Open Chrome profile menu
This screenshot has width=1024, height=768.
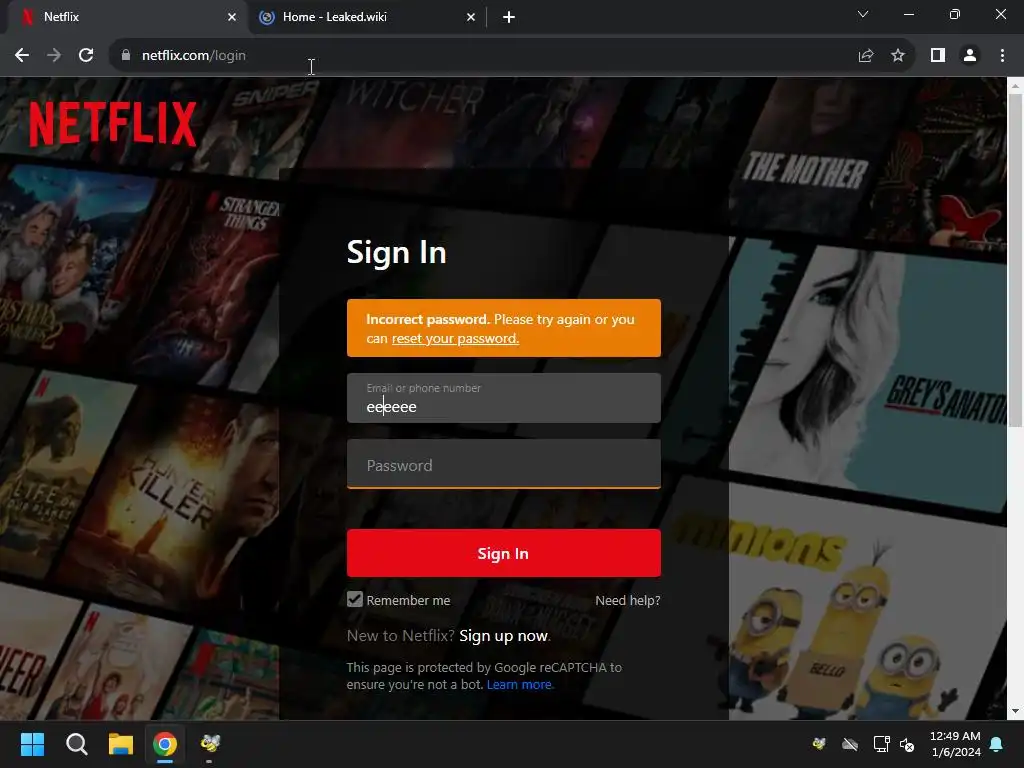pos(970,56)
